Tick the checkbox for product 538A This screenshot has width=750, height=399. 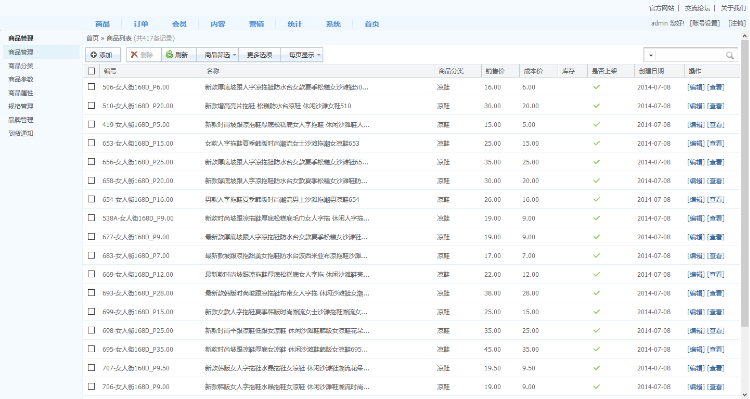tap(91, 218)
